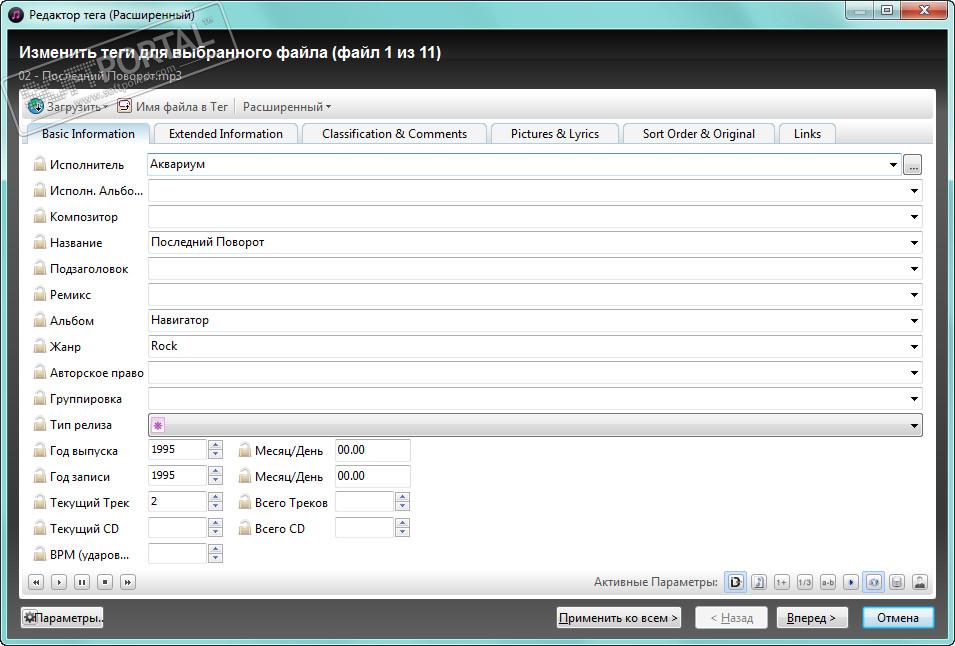This screenshot has width=955, height=646.
Task: Toggle the 'a-b' parameter icon
Action: pos(828,582)
